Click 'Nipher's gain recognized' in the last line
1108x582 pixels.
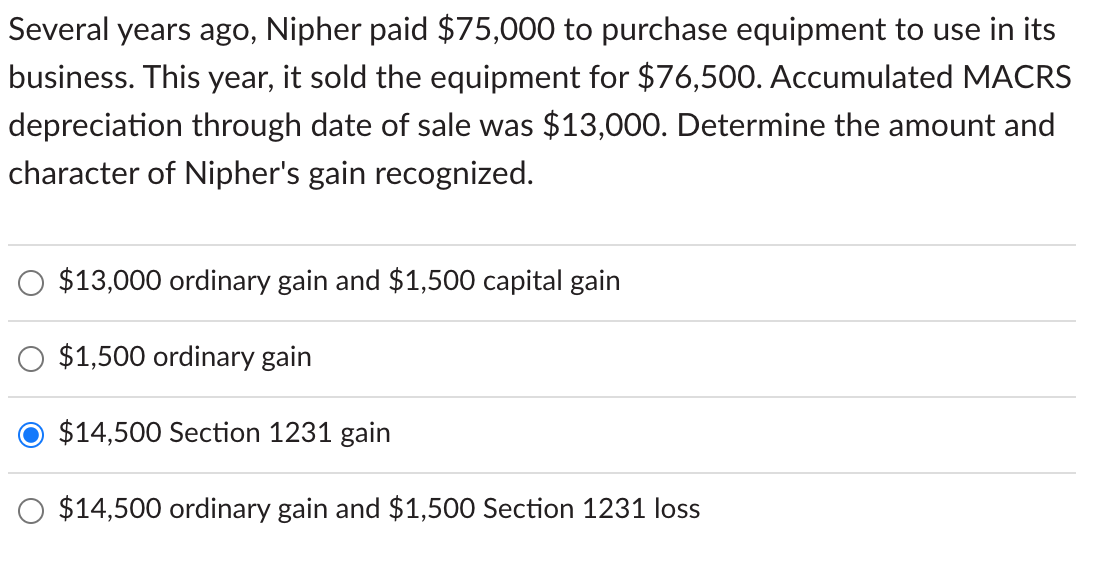(358, 174)
